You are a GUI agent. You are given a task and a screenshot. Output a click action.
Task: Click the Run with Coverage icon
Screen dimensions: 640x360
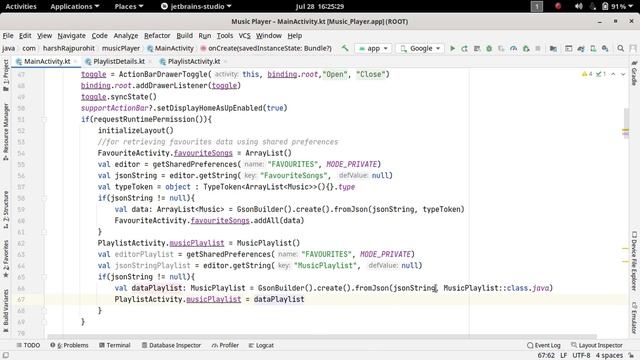tap(501, 48)
